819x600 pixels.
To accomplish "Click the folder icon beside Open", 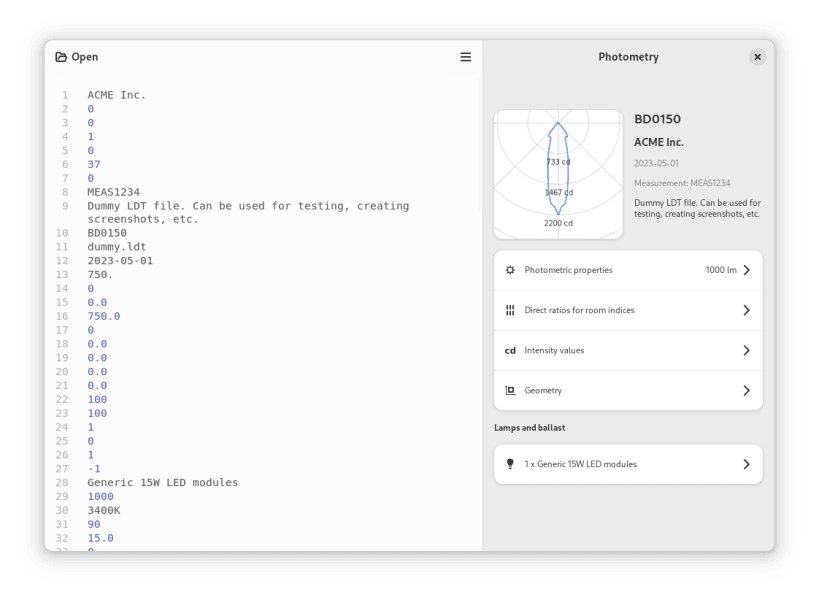I will pyautogui.click(x=62, y=57).
